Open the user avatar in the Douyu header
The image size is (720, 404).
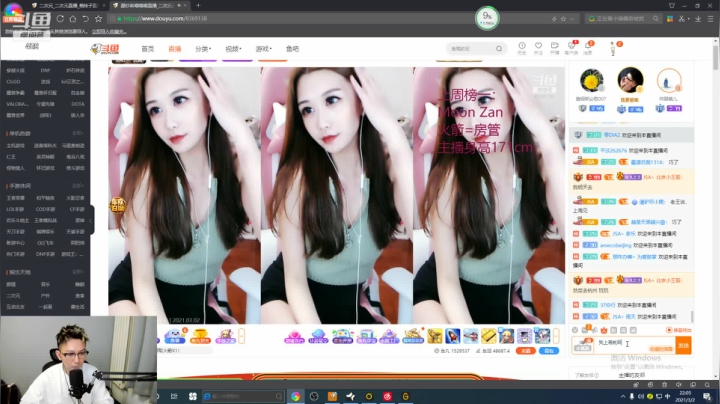[x=613, y=49]
